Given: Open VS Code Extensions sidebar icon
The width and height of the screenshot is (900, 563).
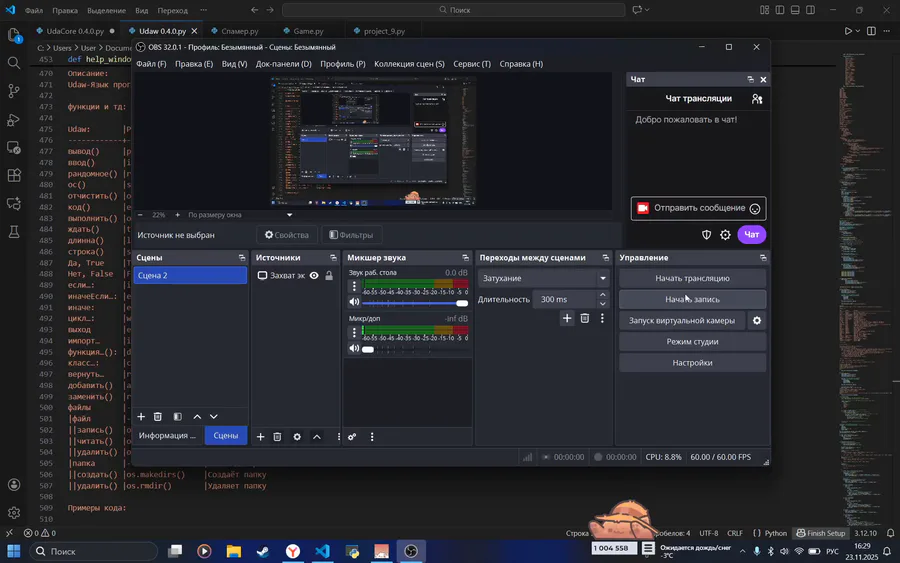Looking at the screenshot, I should (14, 175).
